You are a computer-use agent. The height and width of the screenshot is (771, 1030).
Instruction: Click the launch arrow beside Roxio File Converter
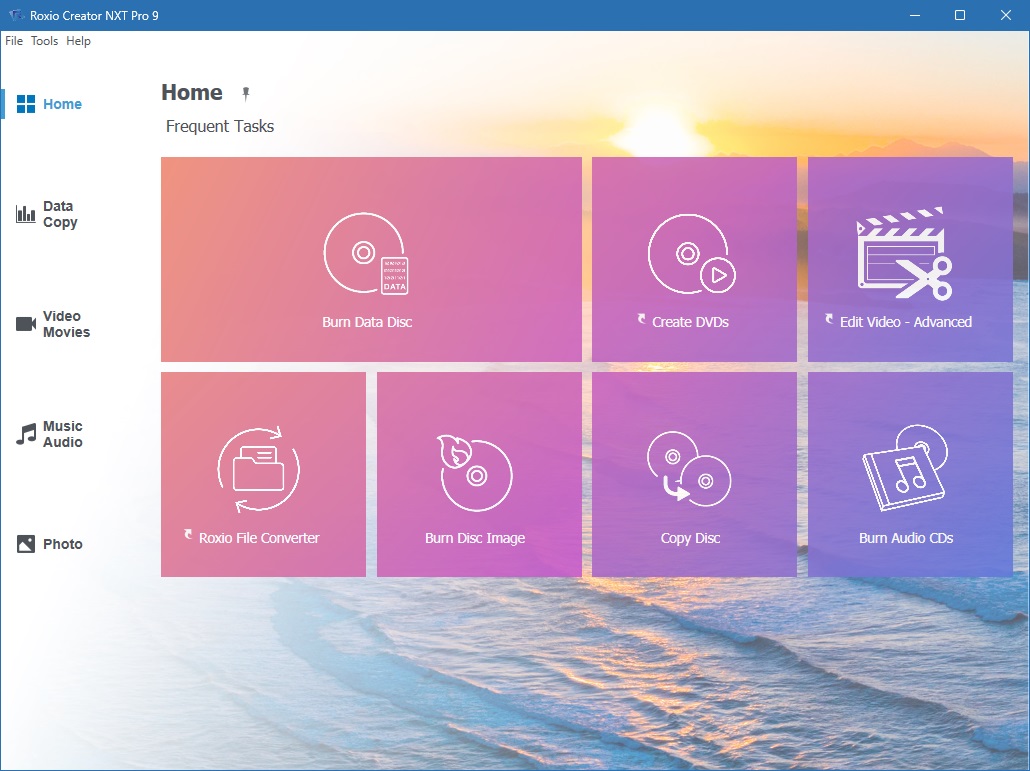coord(189,535)
